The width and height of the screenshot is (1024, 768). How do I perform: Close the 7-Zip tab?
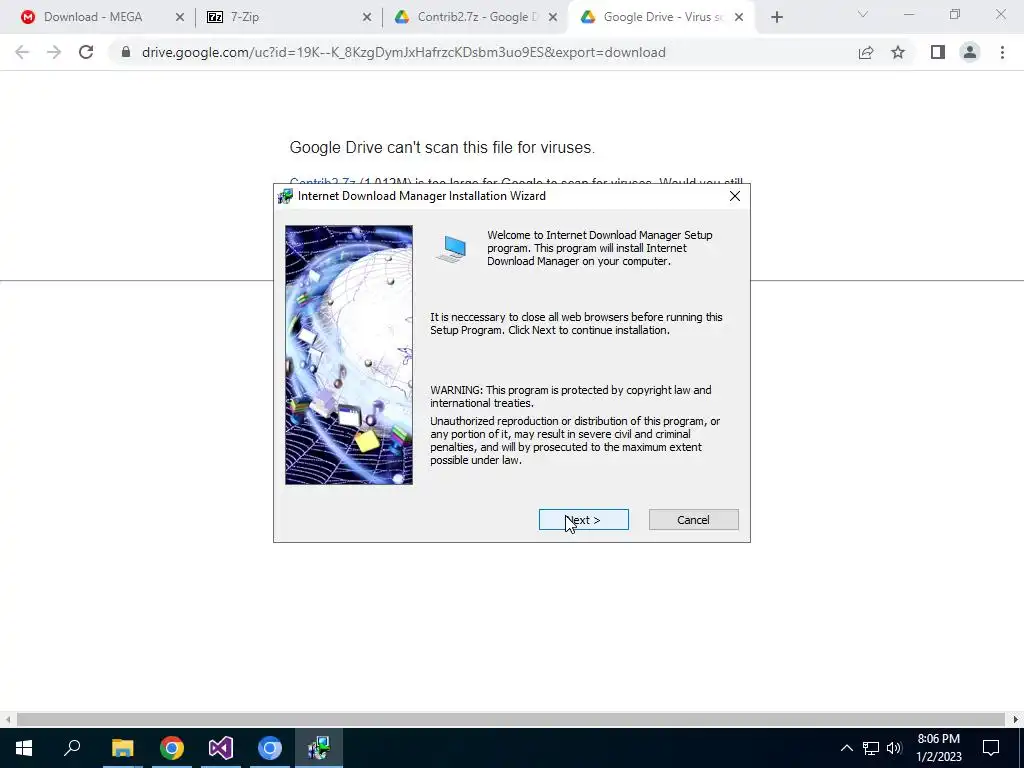[367, 18]
